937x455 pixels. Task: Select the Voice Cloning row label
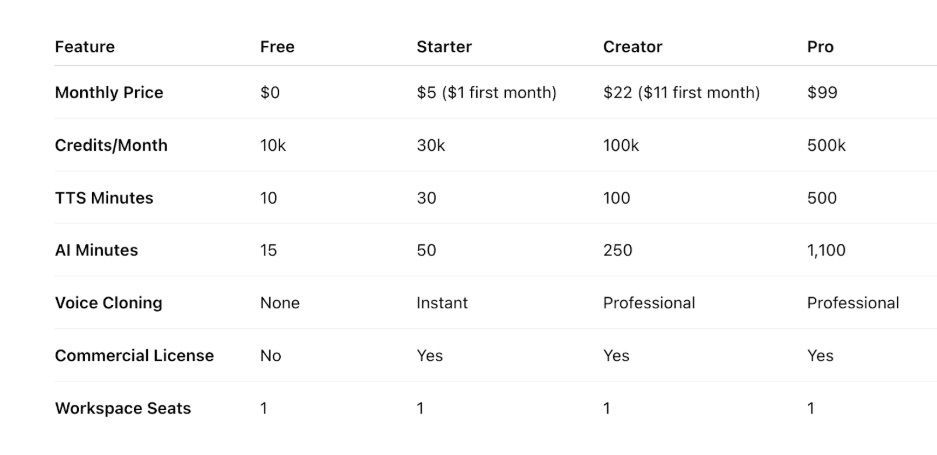click(x=108, y=303)
